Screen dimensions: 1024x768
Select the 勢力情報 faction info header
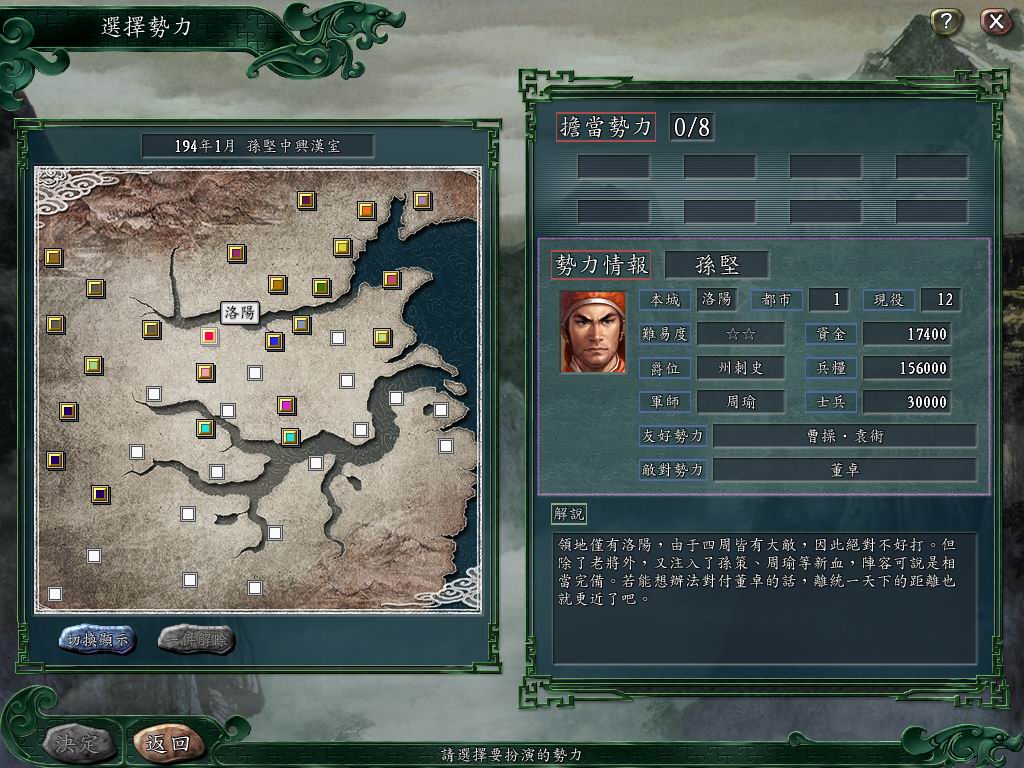point(601,265)
